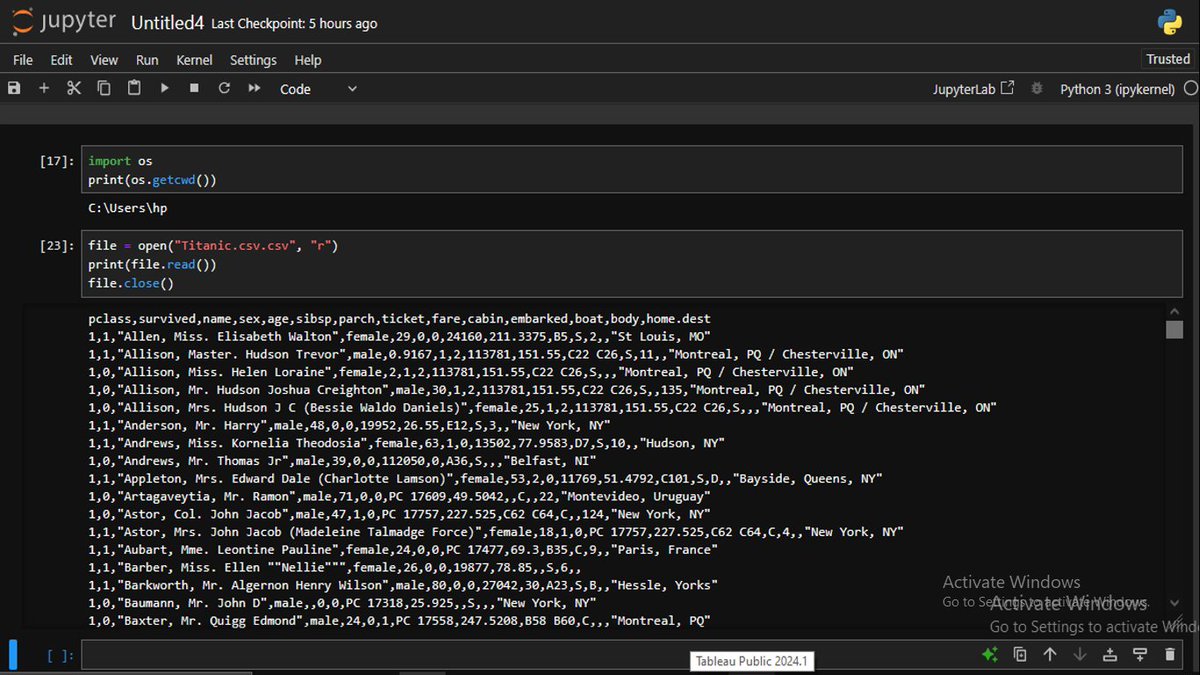Duplicate the cell from cell toolbar
Viewport: 1200px width, 675px height.
pos(1020,655)
